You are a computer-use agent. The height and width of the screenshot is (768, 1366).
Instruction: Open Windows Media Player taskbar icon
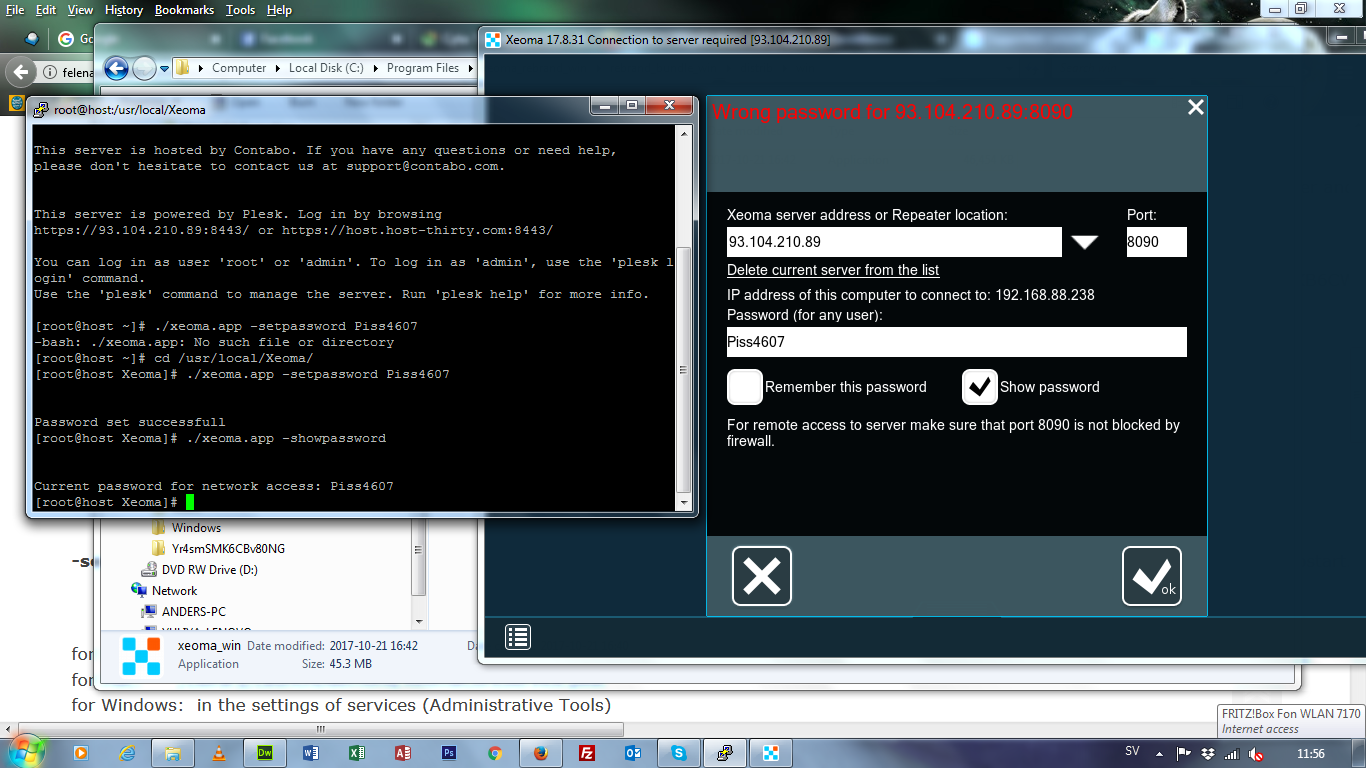81,753
